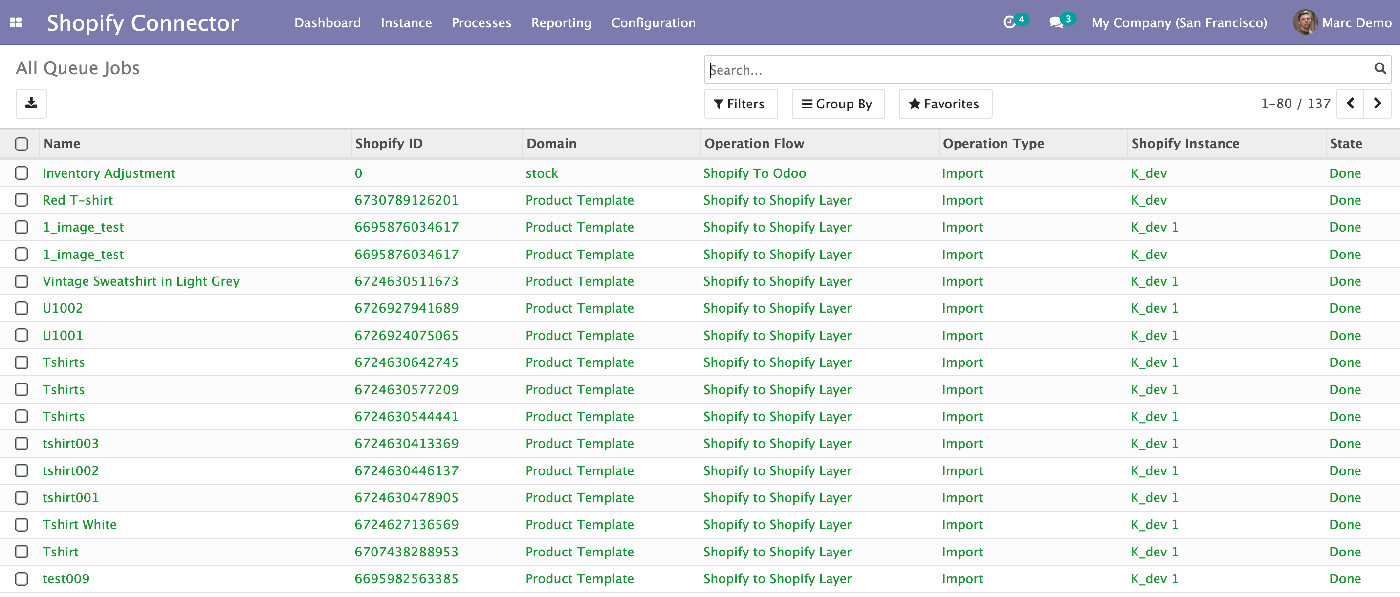Open the Group By dropdown
Image resolution: width=1400 pixels, height=597 pixels.
[838, 104]
